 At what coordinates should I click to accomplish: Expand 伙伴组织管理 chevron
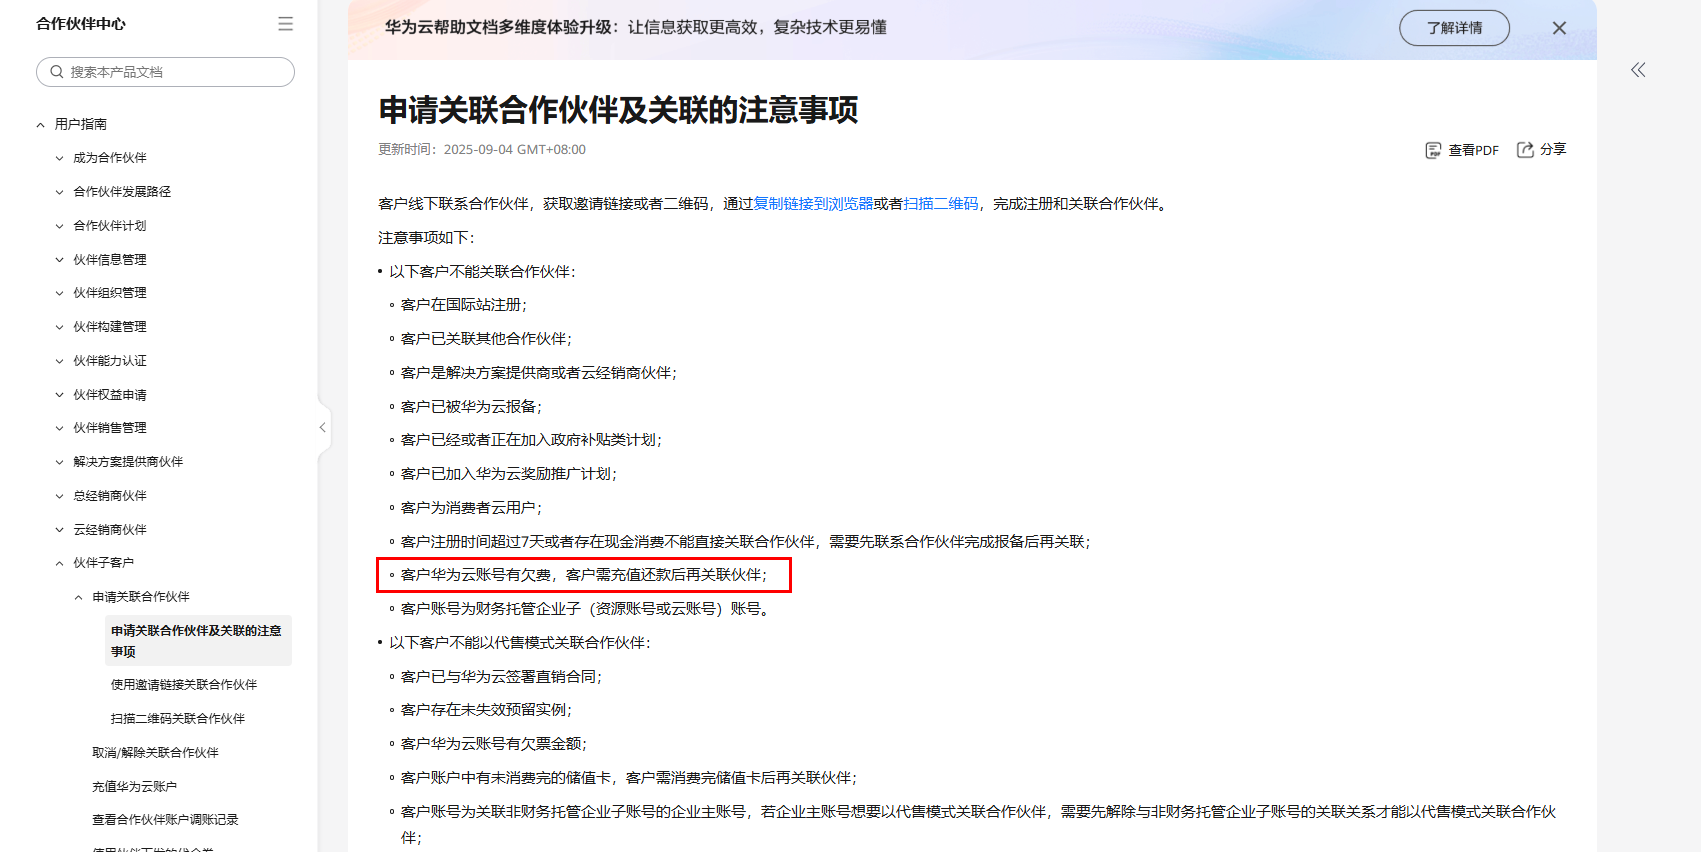tap(59, 293)
